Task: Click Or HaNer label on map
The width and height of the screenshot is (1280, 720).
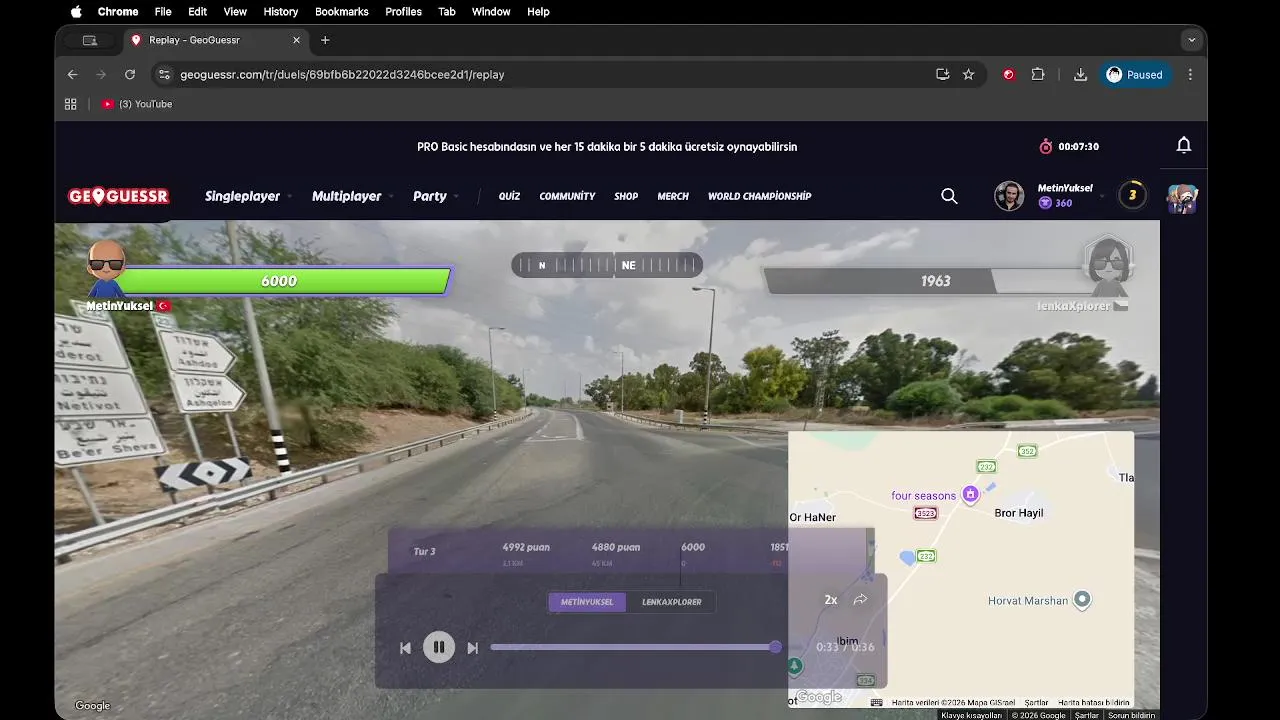Action: [x=812, y=517]
